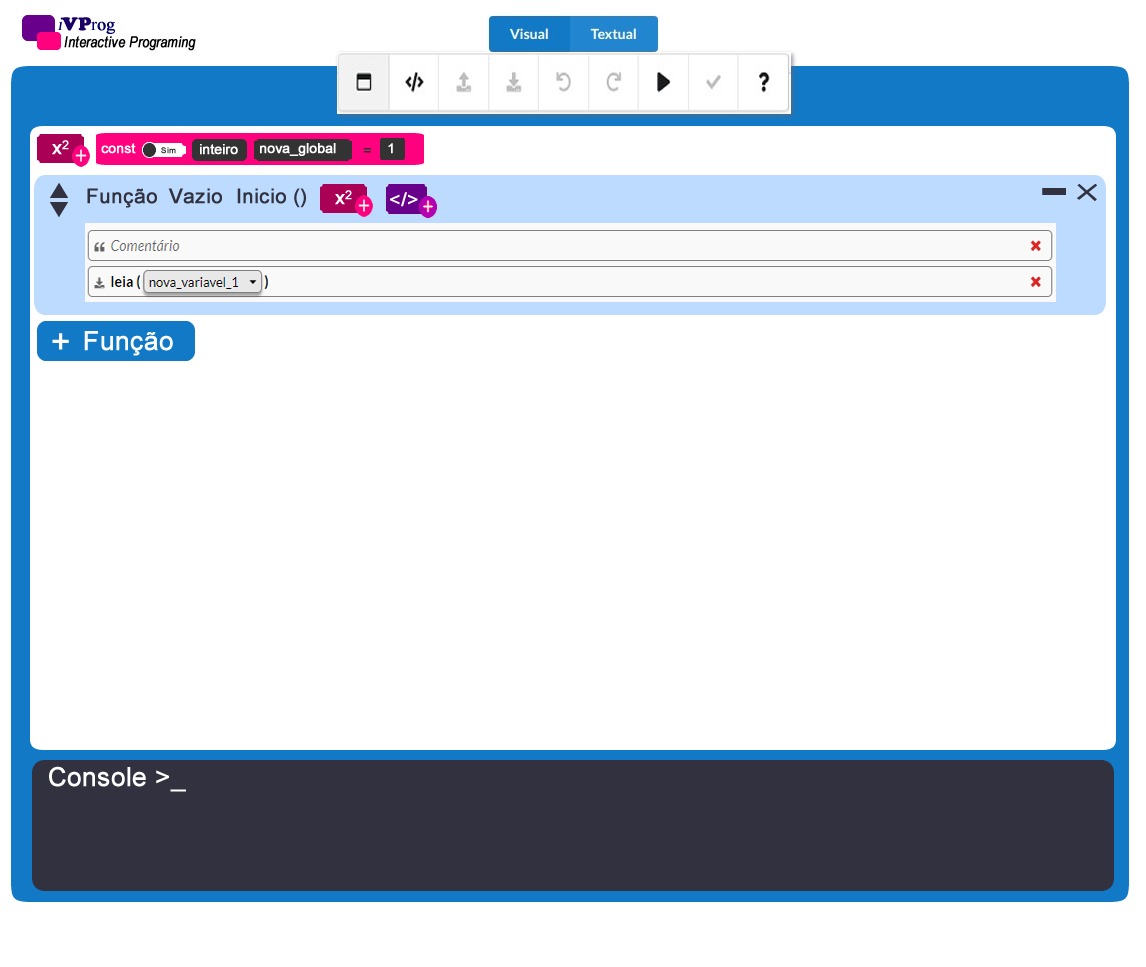Switch to the Visual tab
This screenshot has width=1146, height=967.
(529, 34)
